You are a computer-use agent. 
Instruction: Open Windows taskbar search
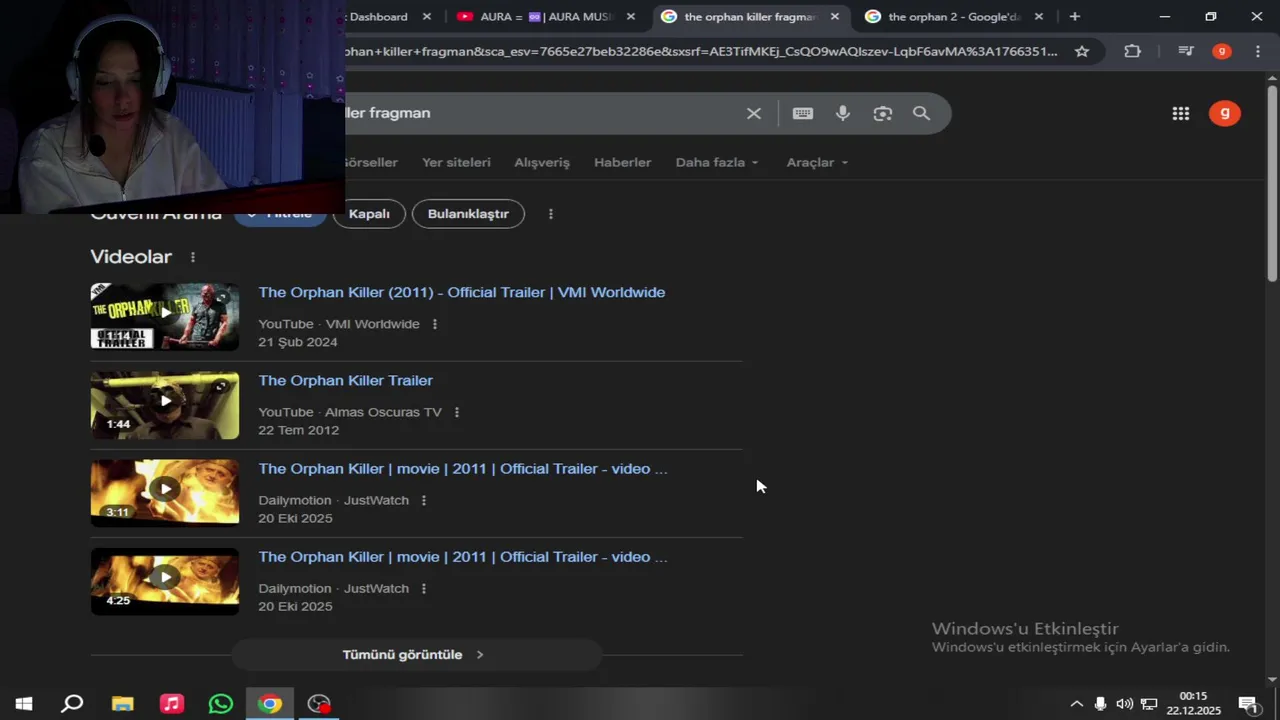[72, 704]
